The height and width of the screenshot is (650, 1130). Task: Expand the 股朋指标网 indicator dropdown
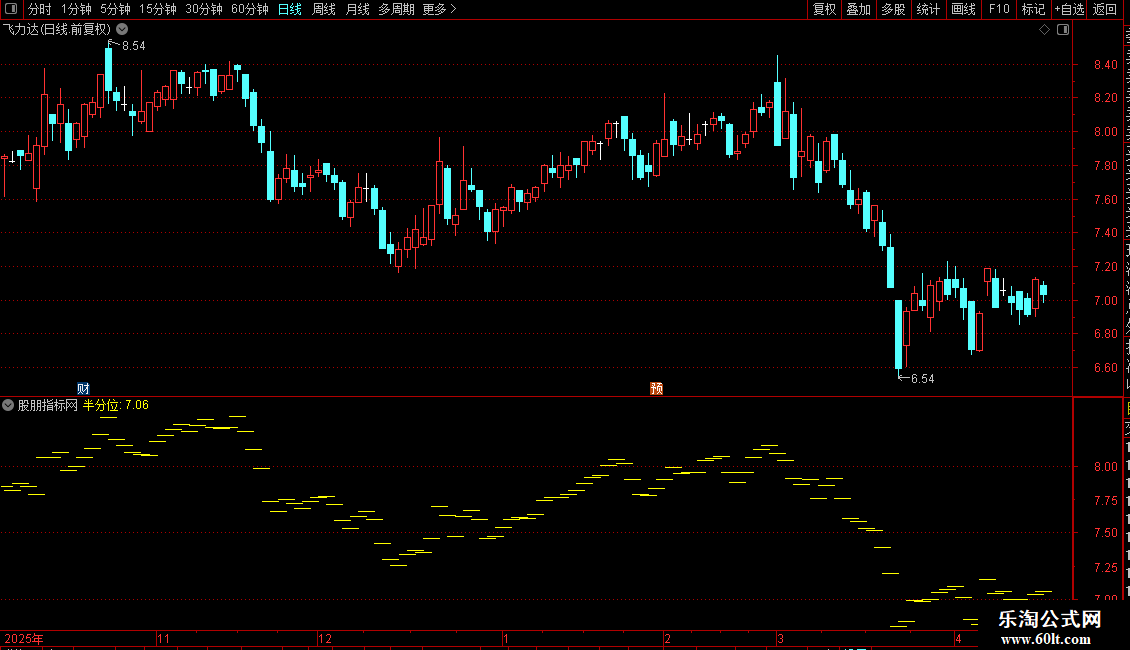8,405
